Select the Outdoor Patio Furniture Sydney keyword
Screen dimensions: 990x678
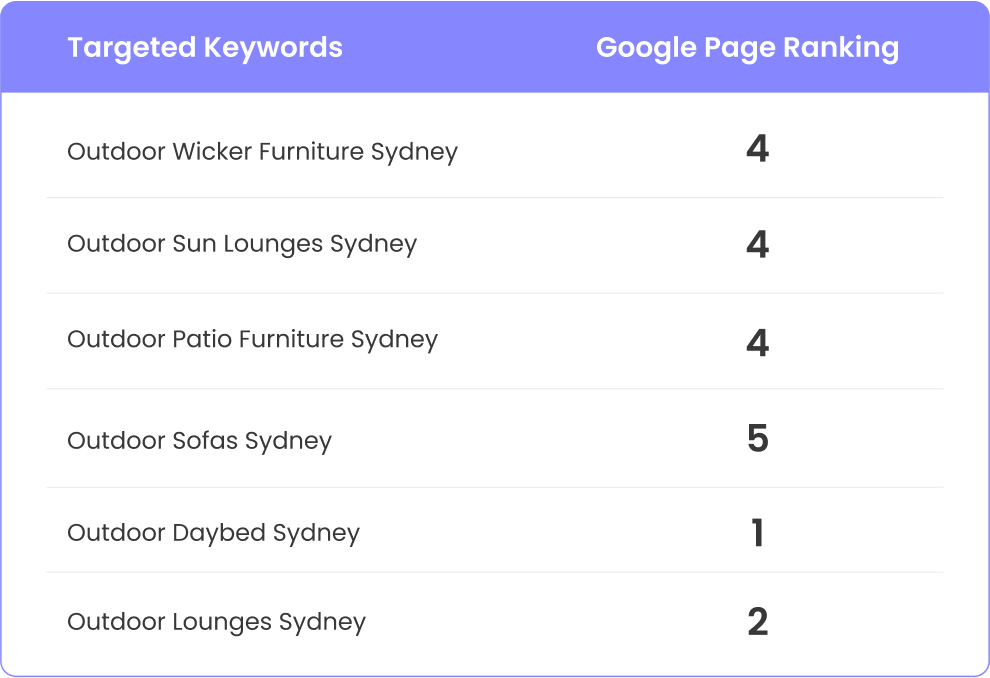click(253, 340)
